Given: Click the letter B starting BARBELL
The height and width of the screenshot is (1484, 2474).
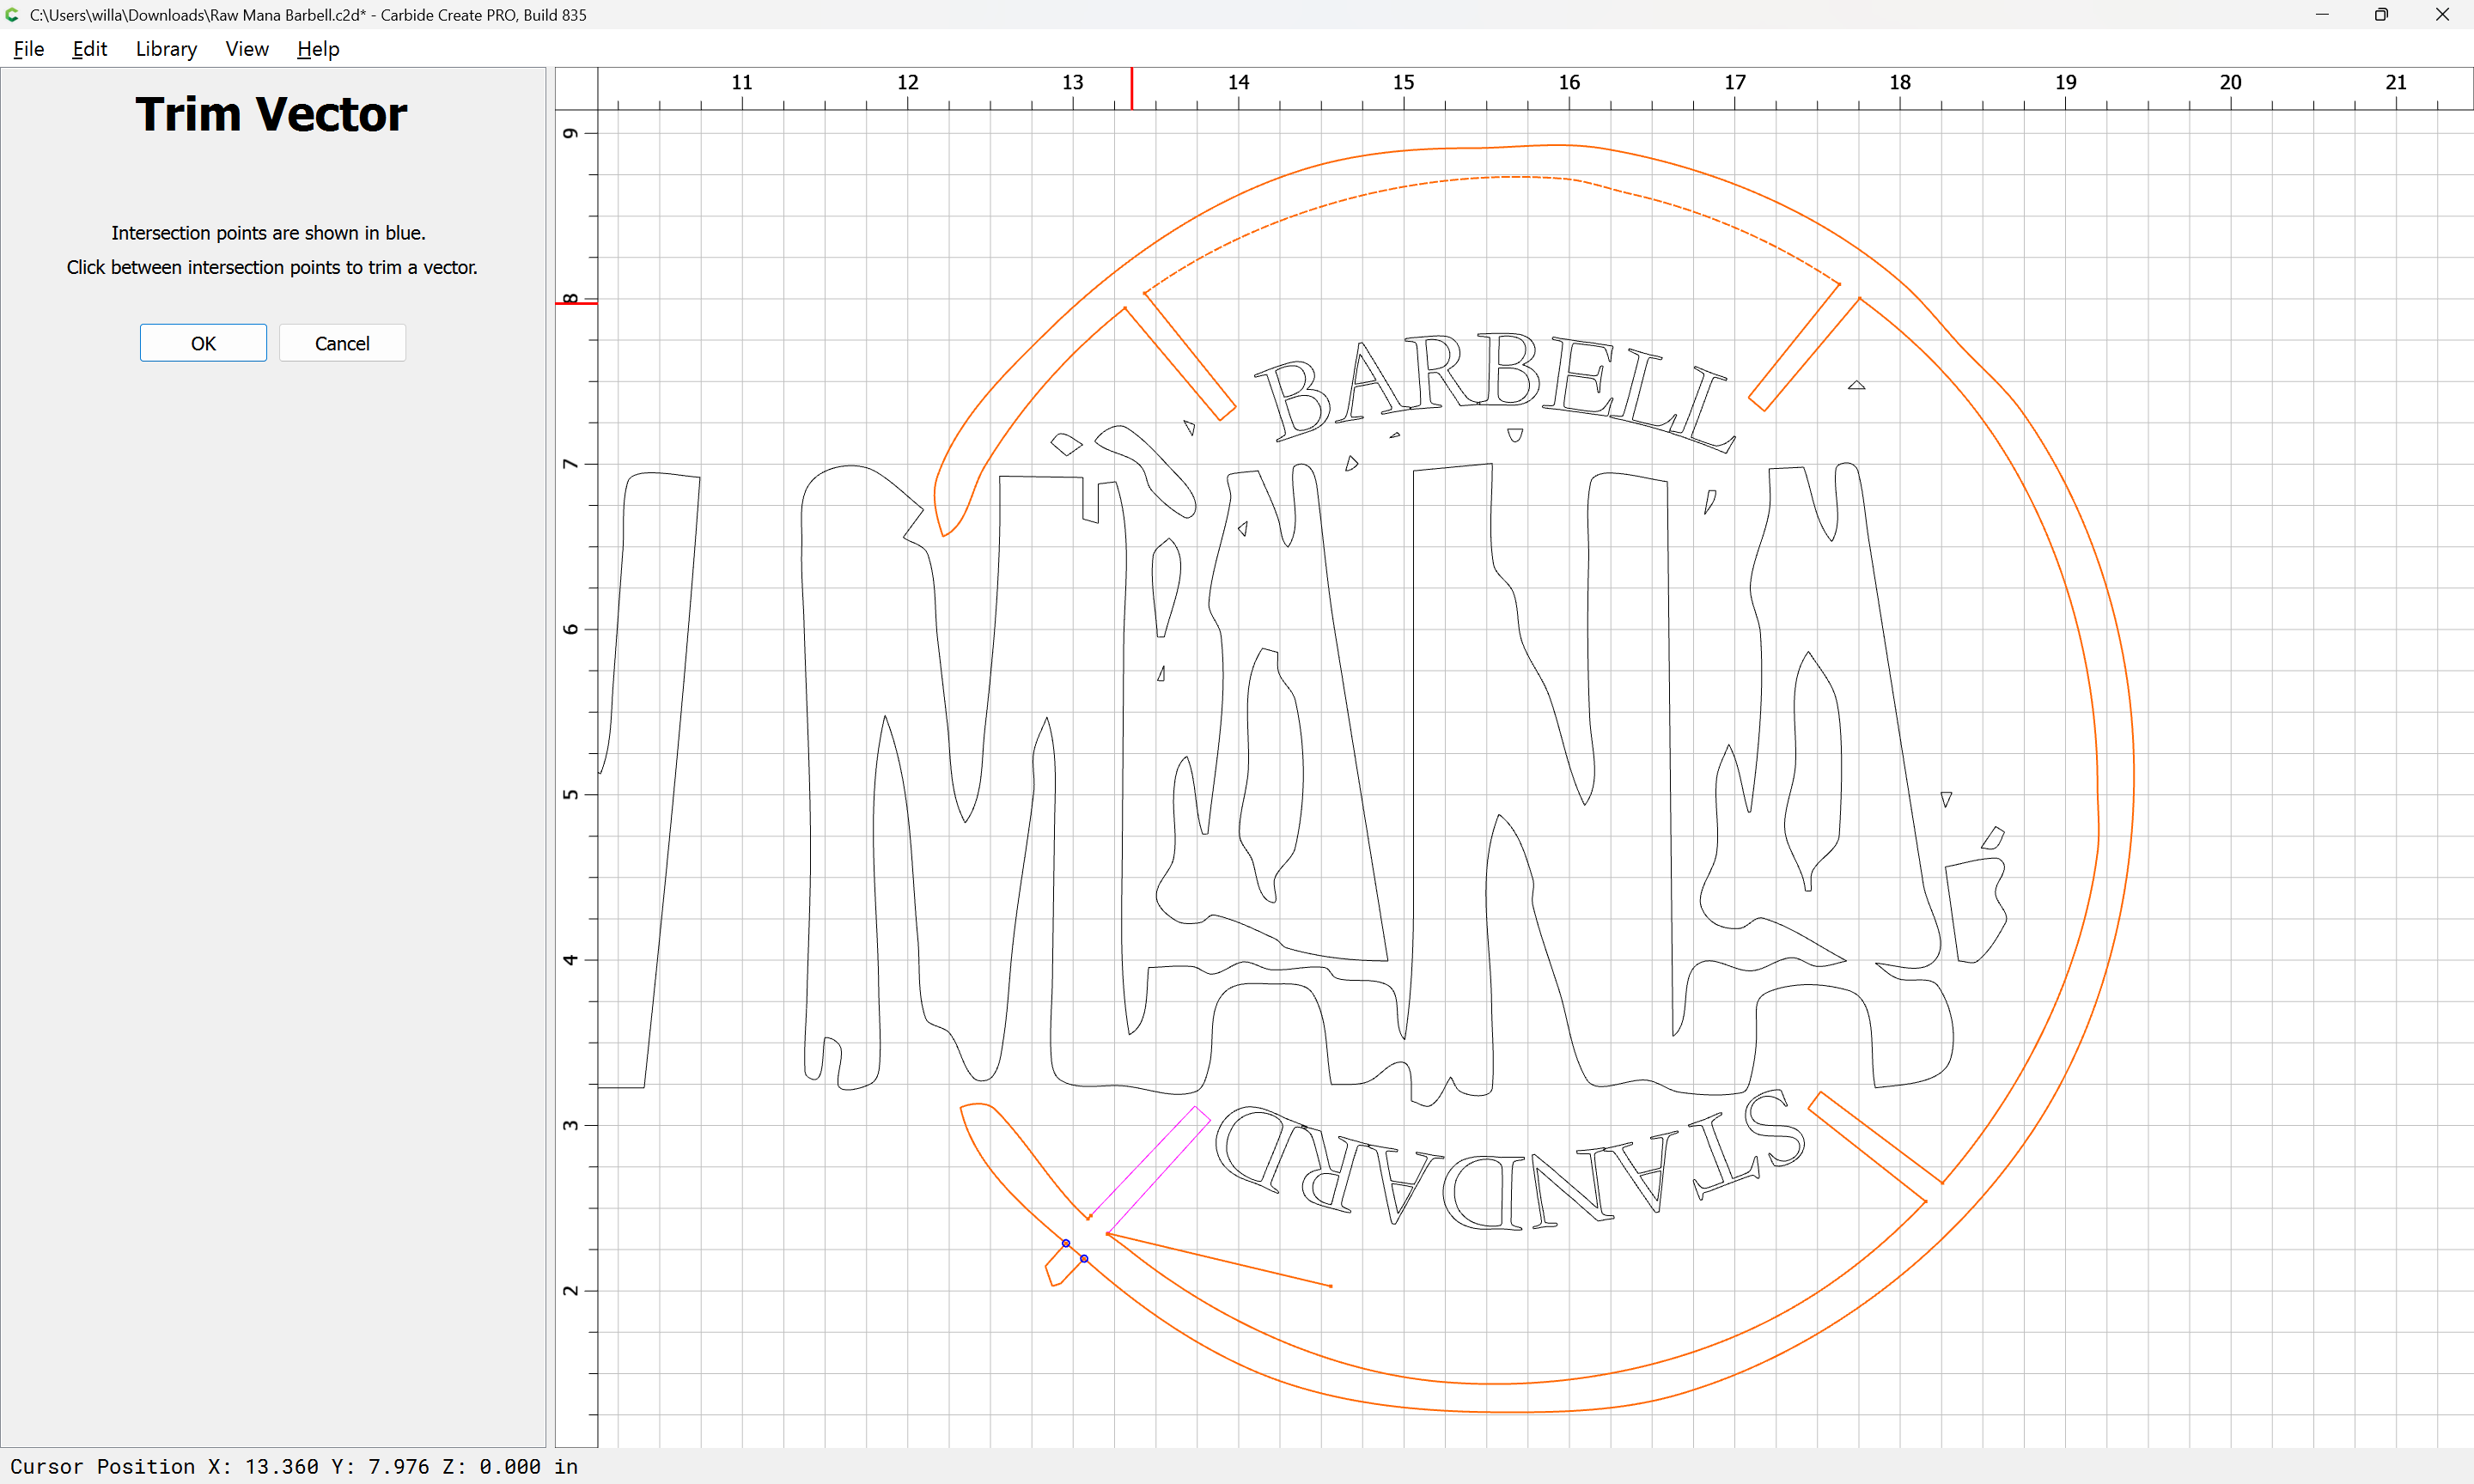Looking at the screenshot, I should click(1294, 400).
